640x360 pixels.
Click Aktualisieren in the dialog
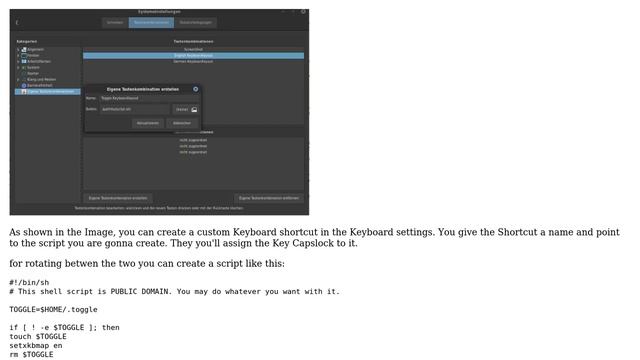click(148, 123)
